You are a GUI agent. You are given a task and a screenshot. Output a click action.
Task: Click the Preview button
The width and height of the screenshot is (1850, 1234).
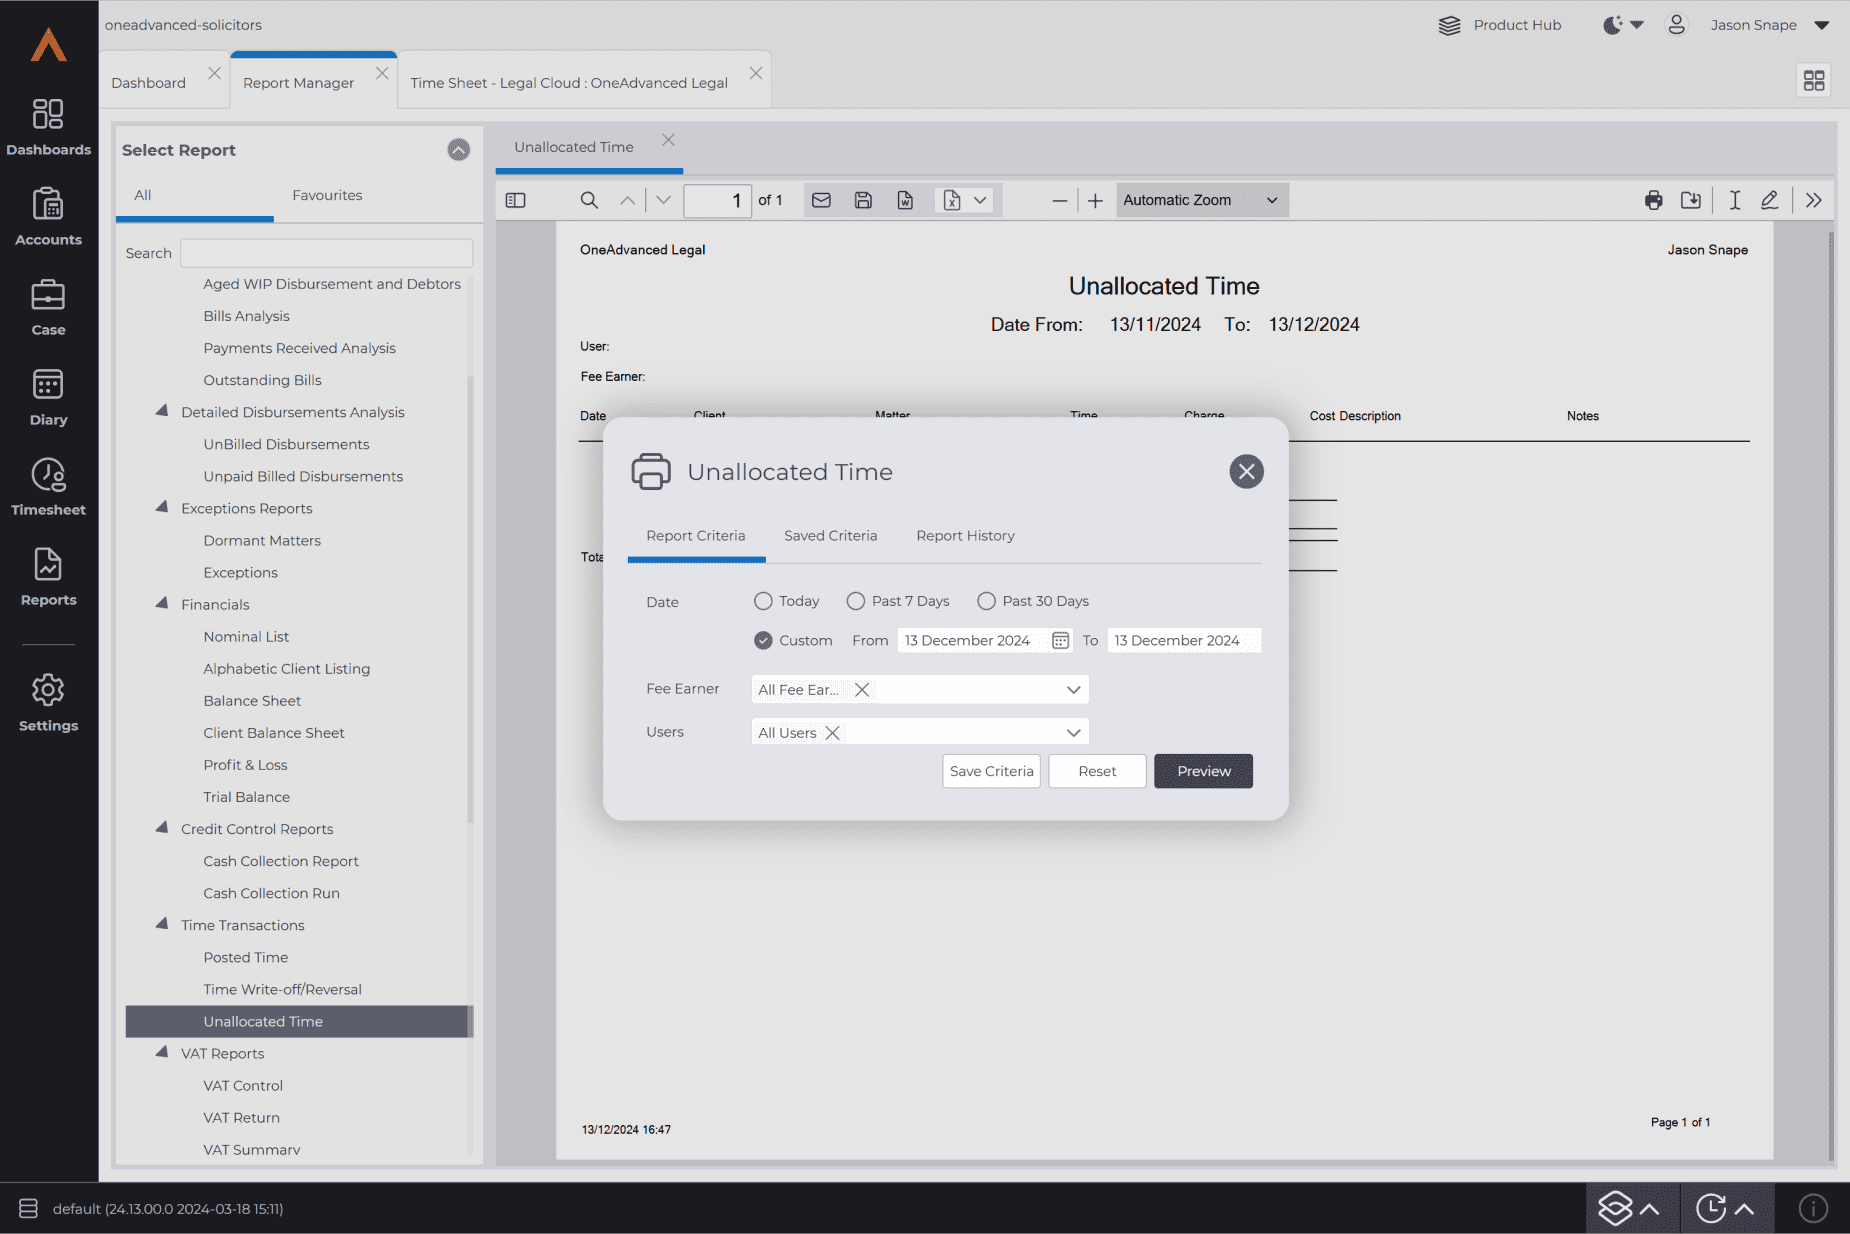(x=1203, y=771)
